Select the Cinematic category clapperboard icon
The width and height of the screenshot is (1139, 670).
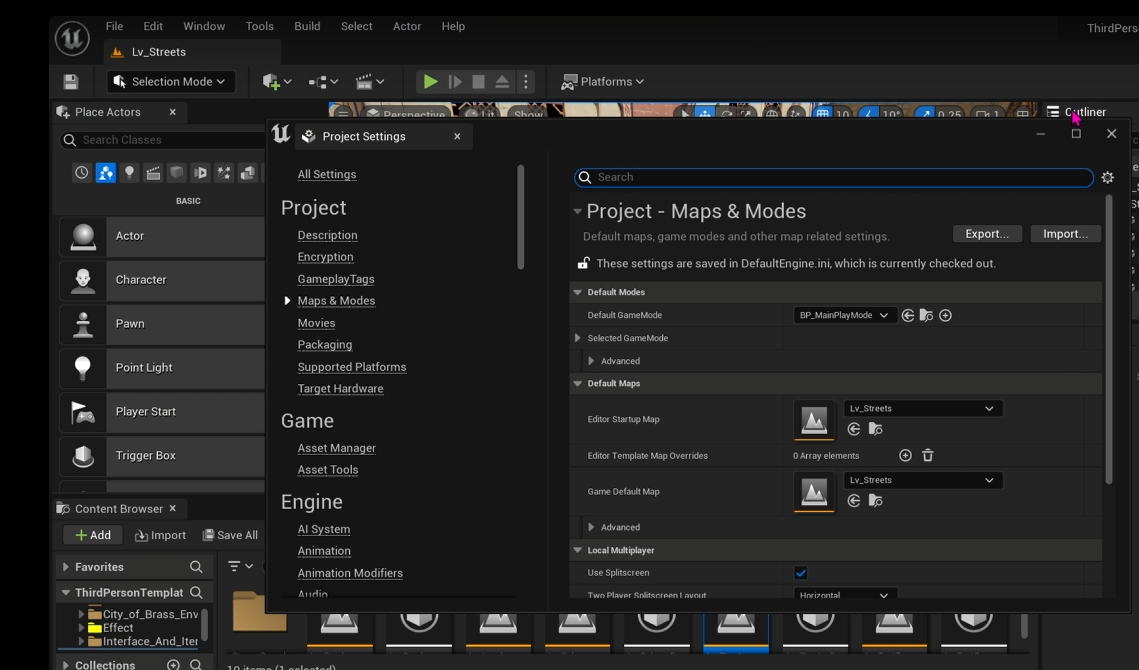pos(153,172)
